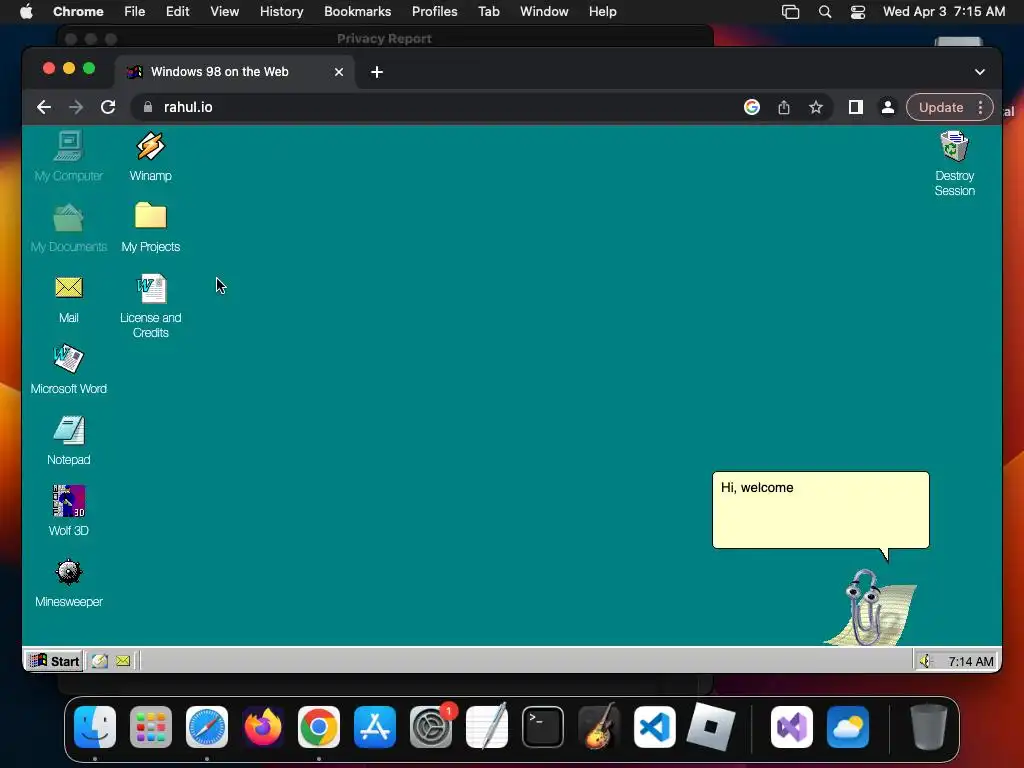Click the volume speaker tray icon

coord(925,662)
